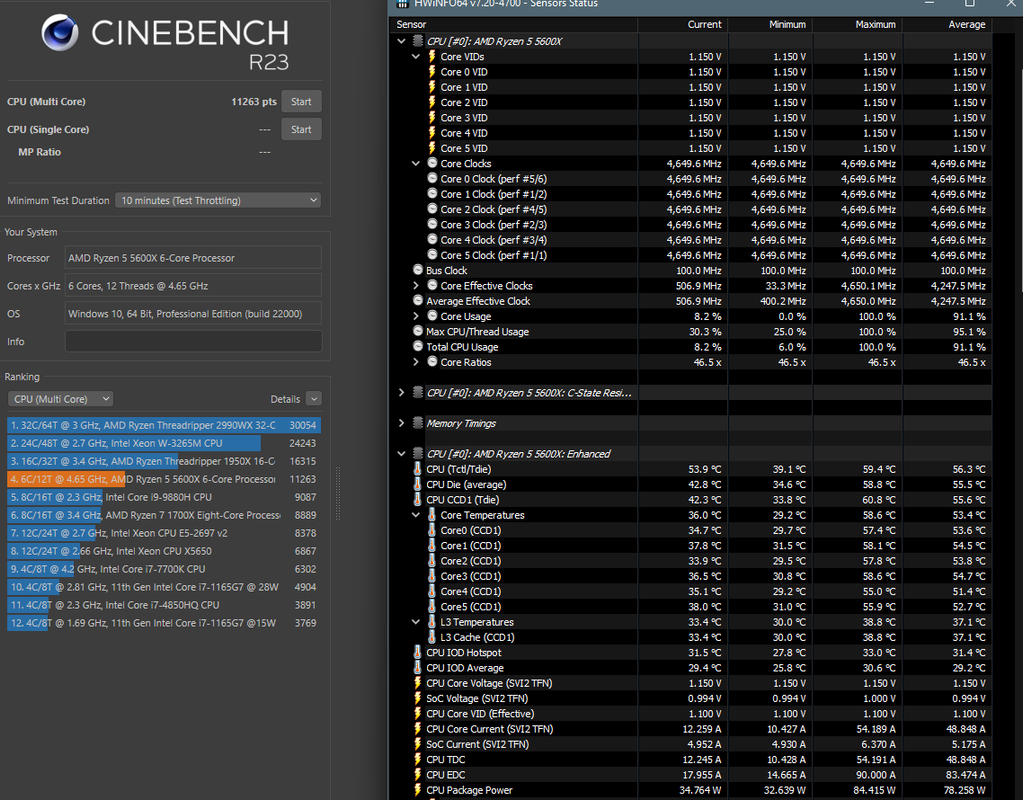Image resolution: width=1023 pixels, height=800 pixels.
Task: Click the Current column header
Action: 682,24
